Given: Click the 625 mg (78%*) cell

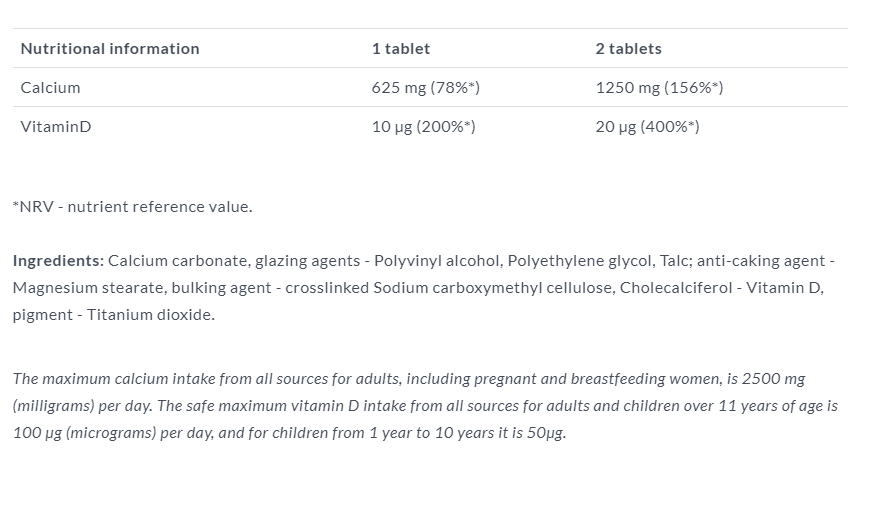Looking at the screenshot, I should click(x=426, y=88).
